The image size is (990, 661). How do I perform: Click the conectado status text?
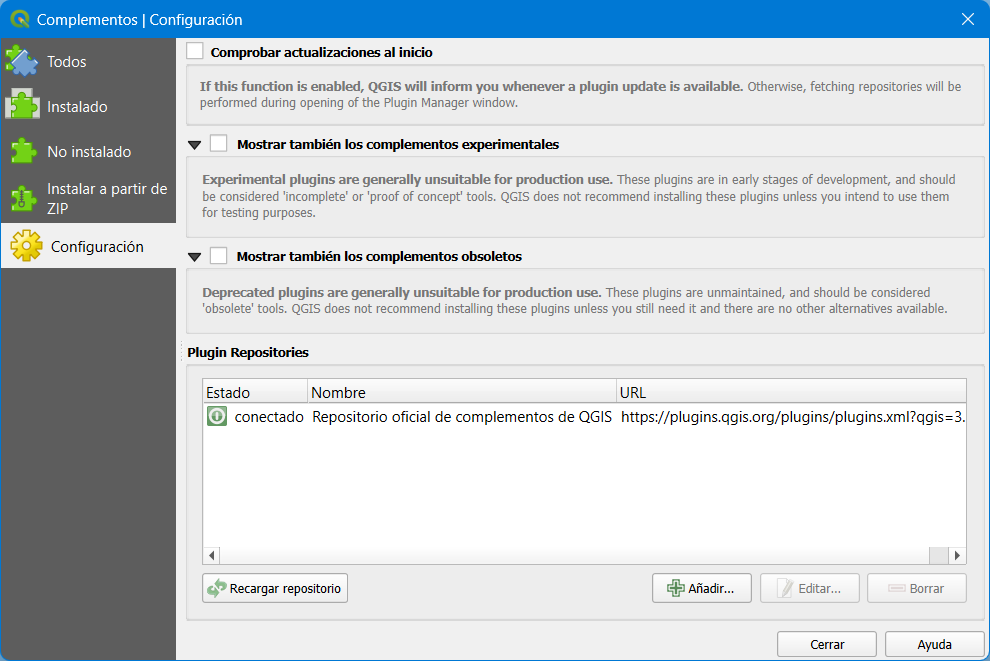(269, 417)
